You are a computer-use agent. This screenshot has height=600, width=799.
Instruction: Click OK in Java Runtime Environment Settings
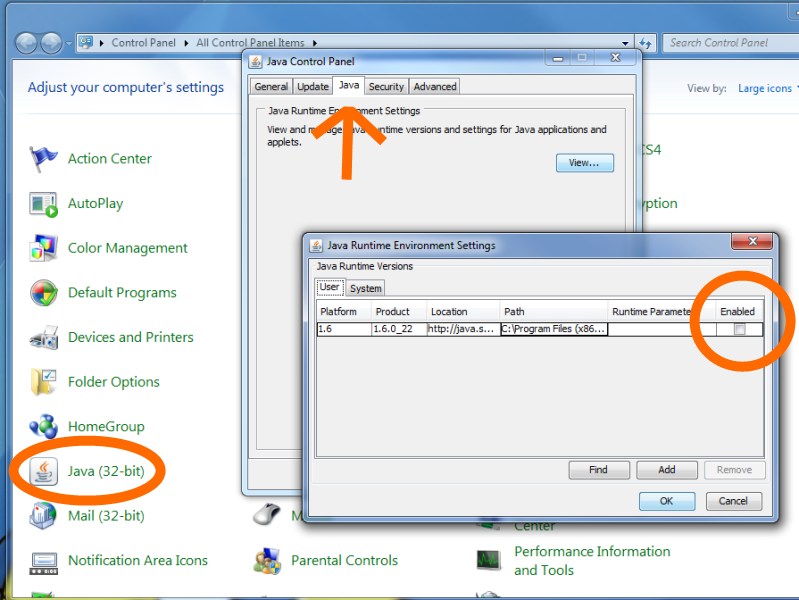coord(666,501)
